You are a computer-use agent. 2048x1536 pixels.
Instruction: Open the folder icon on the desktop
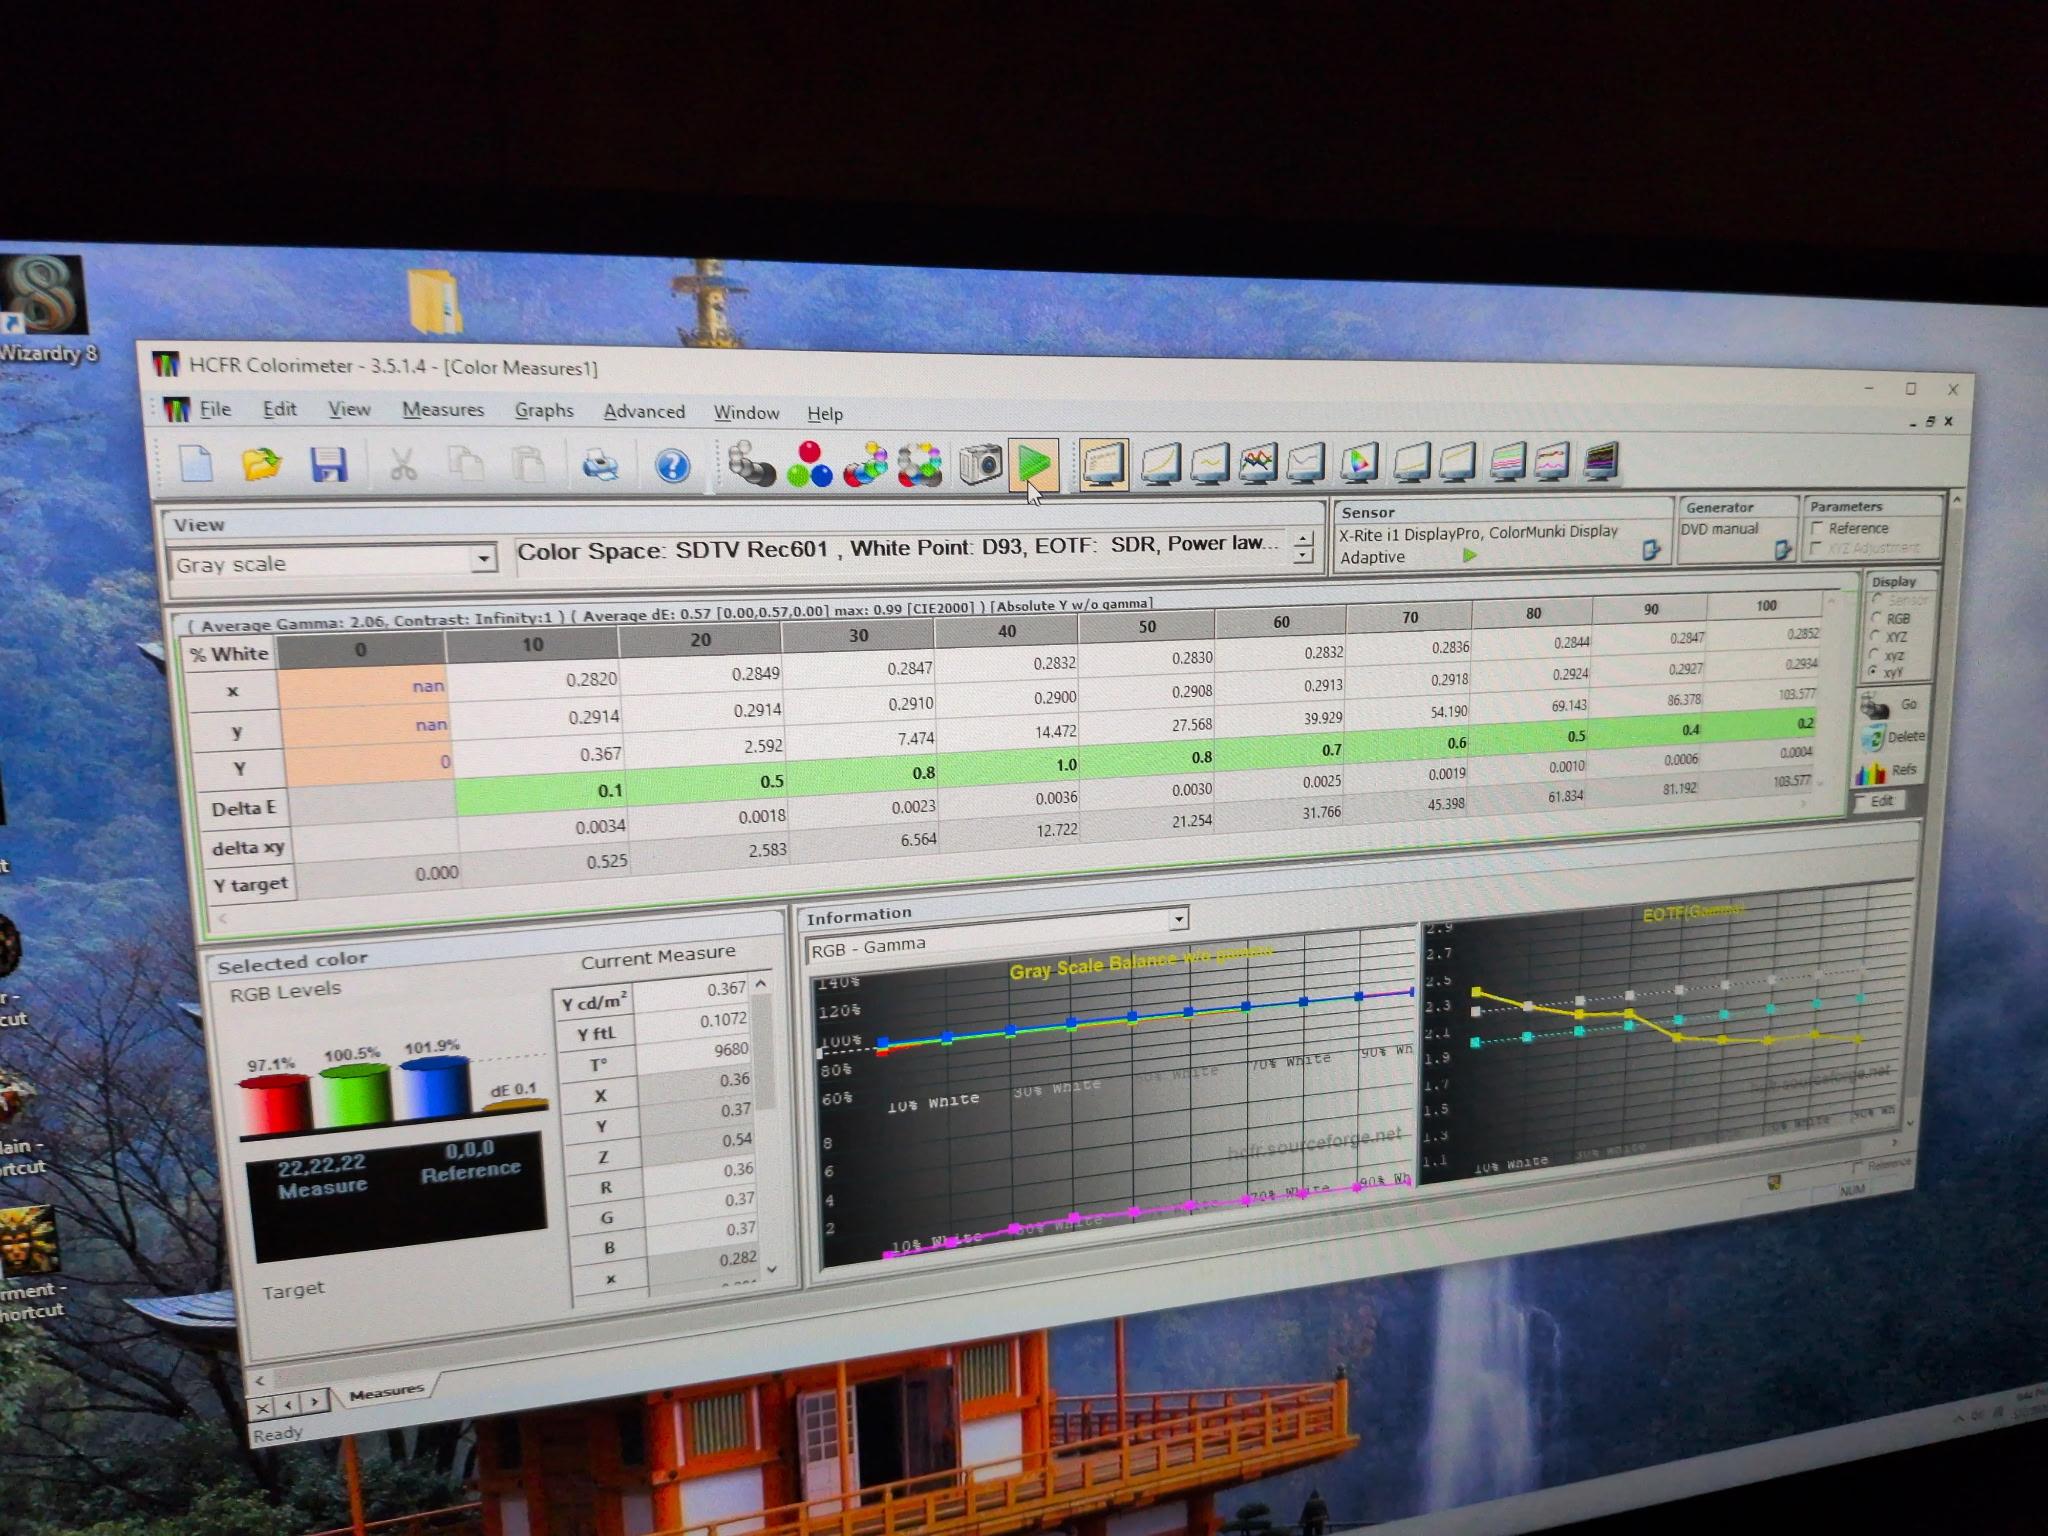click(436, 302)
